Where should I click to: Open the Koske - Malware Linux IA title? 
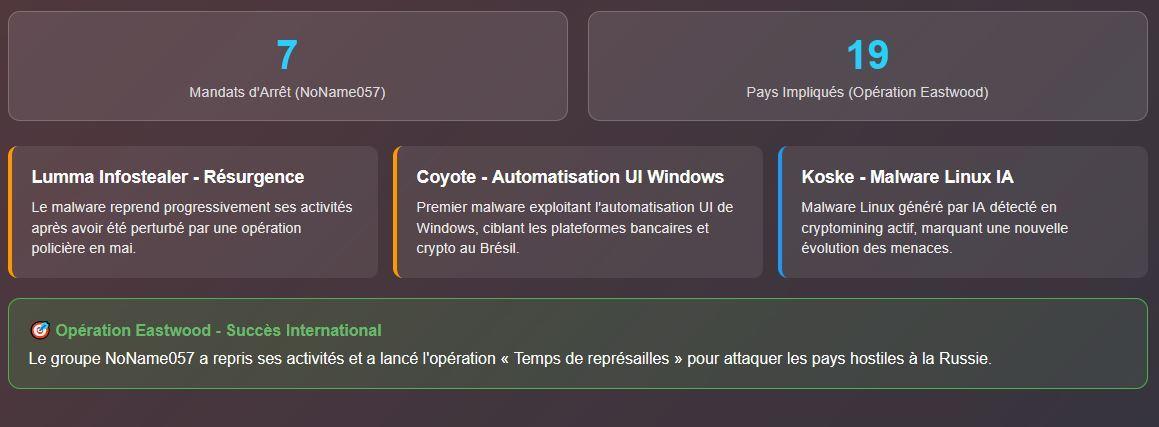pos(907,177)
